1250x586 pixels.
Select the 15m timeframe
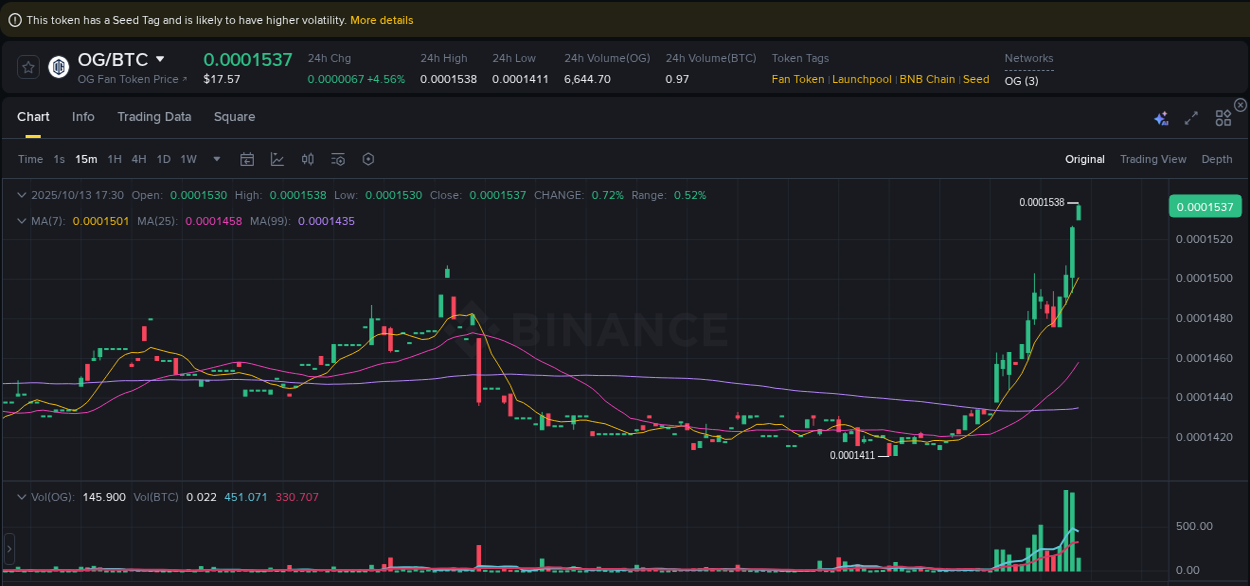point(85,159)
